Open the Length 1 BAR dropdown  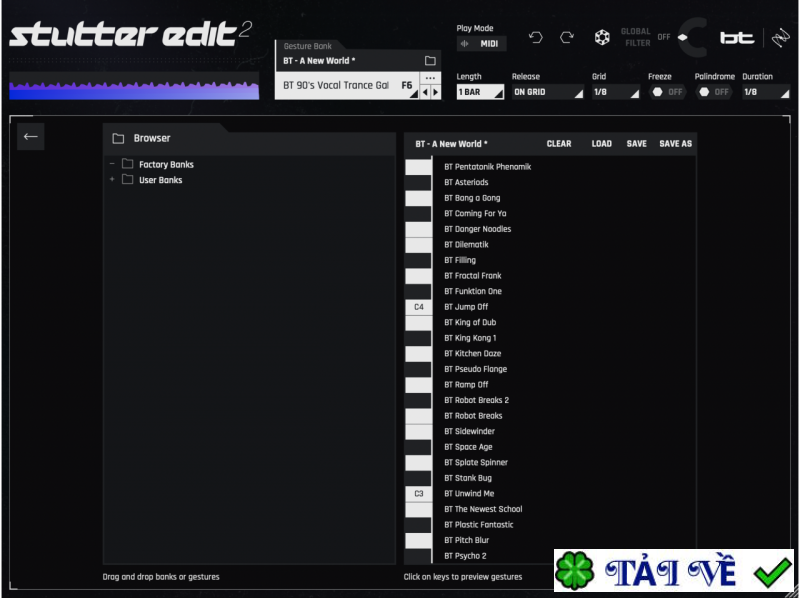click(x=480, y=92)
